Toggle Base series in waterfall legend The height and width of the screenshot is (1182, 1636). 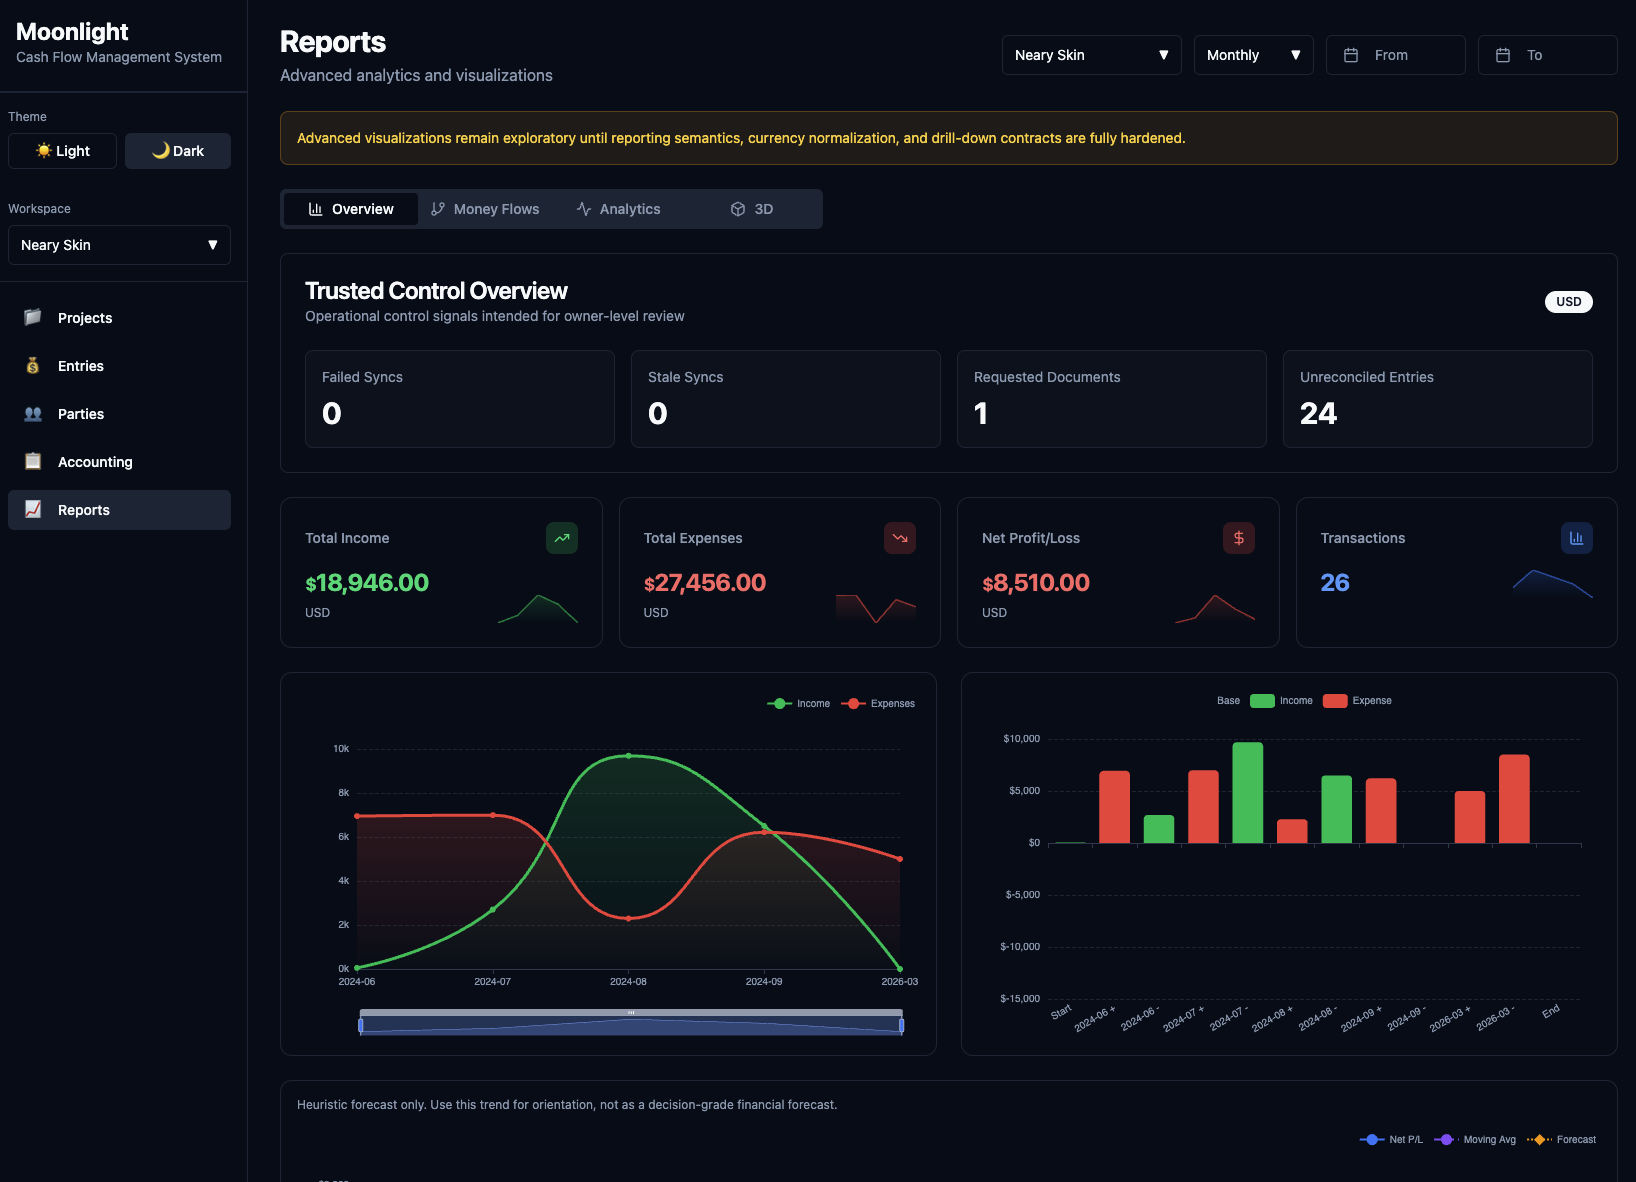pos(1228,701)
